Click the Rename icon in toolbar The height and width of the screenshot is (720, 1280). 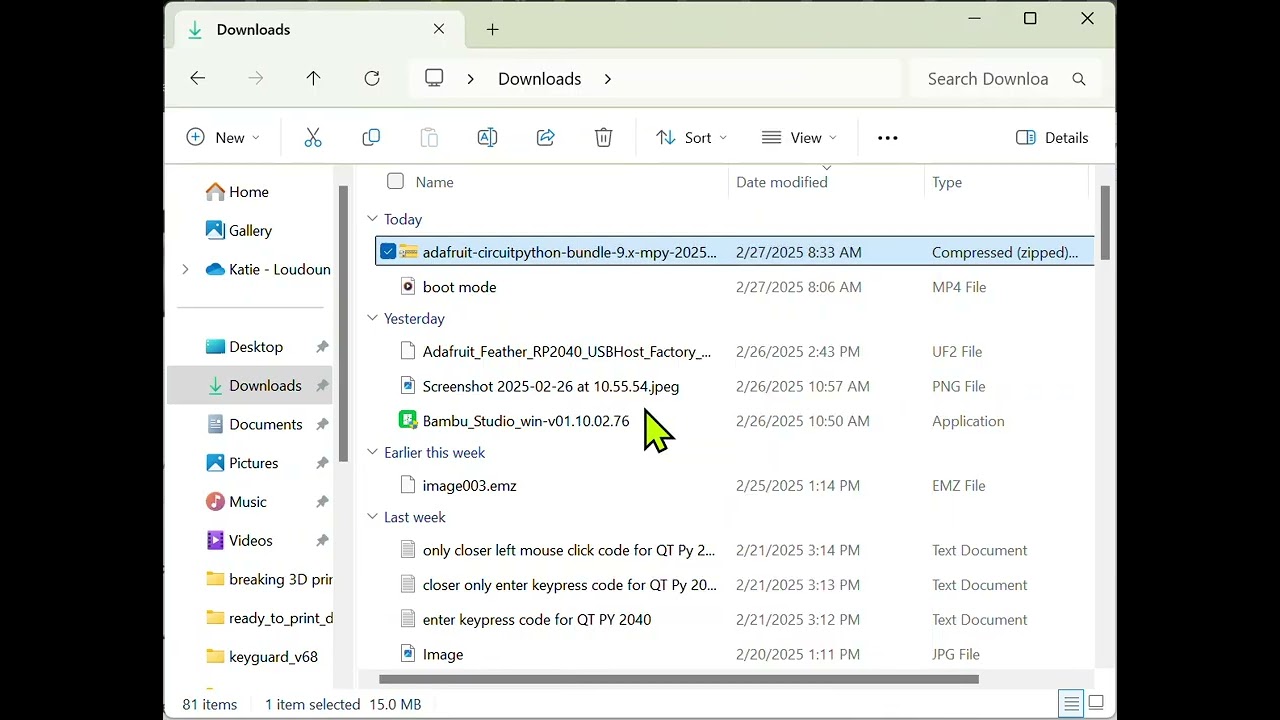pos(487,138)
